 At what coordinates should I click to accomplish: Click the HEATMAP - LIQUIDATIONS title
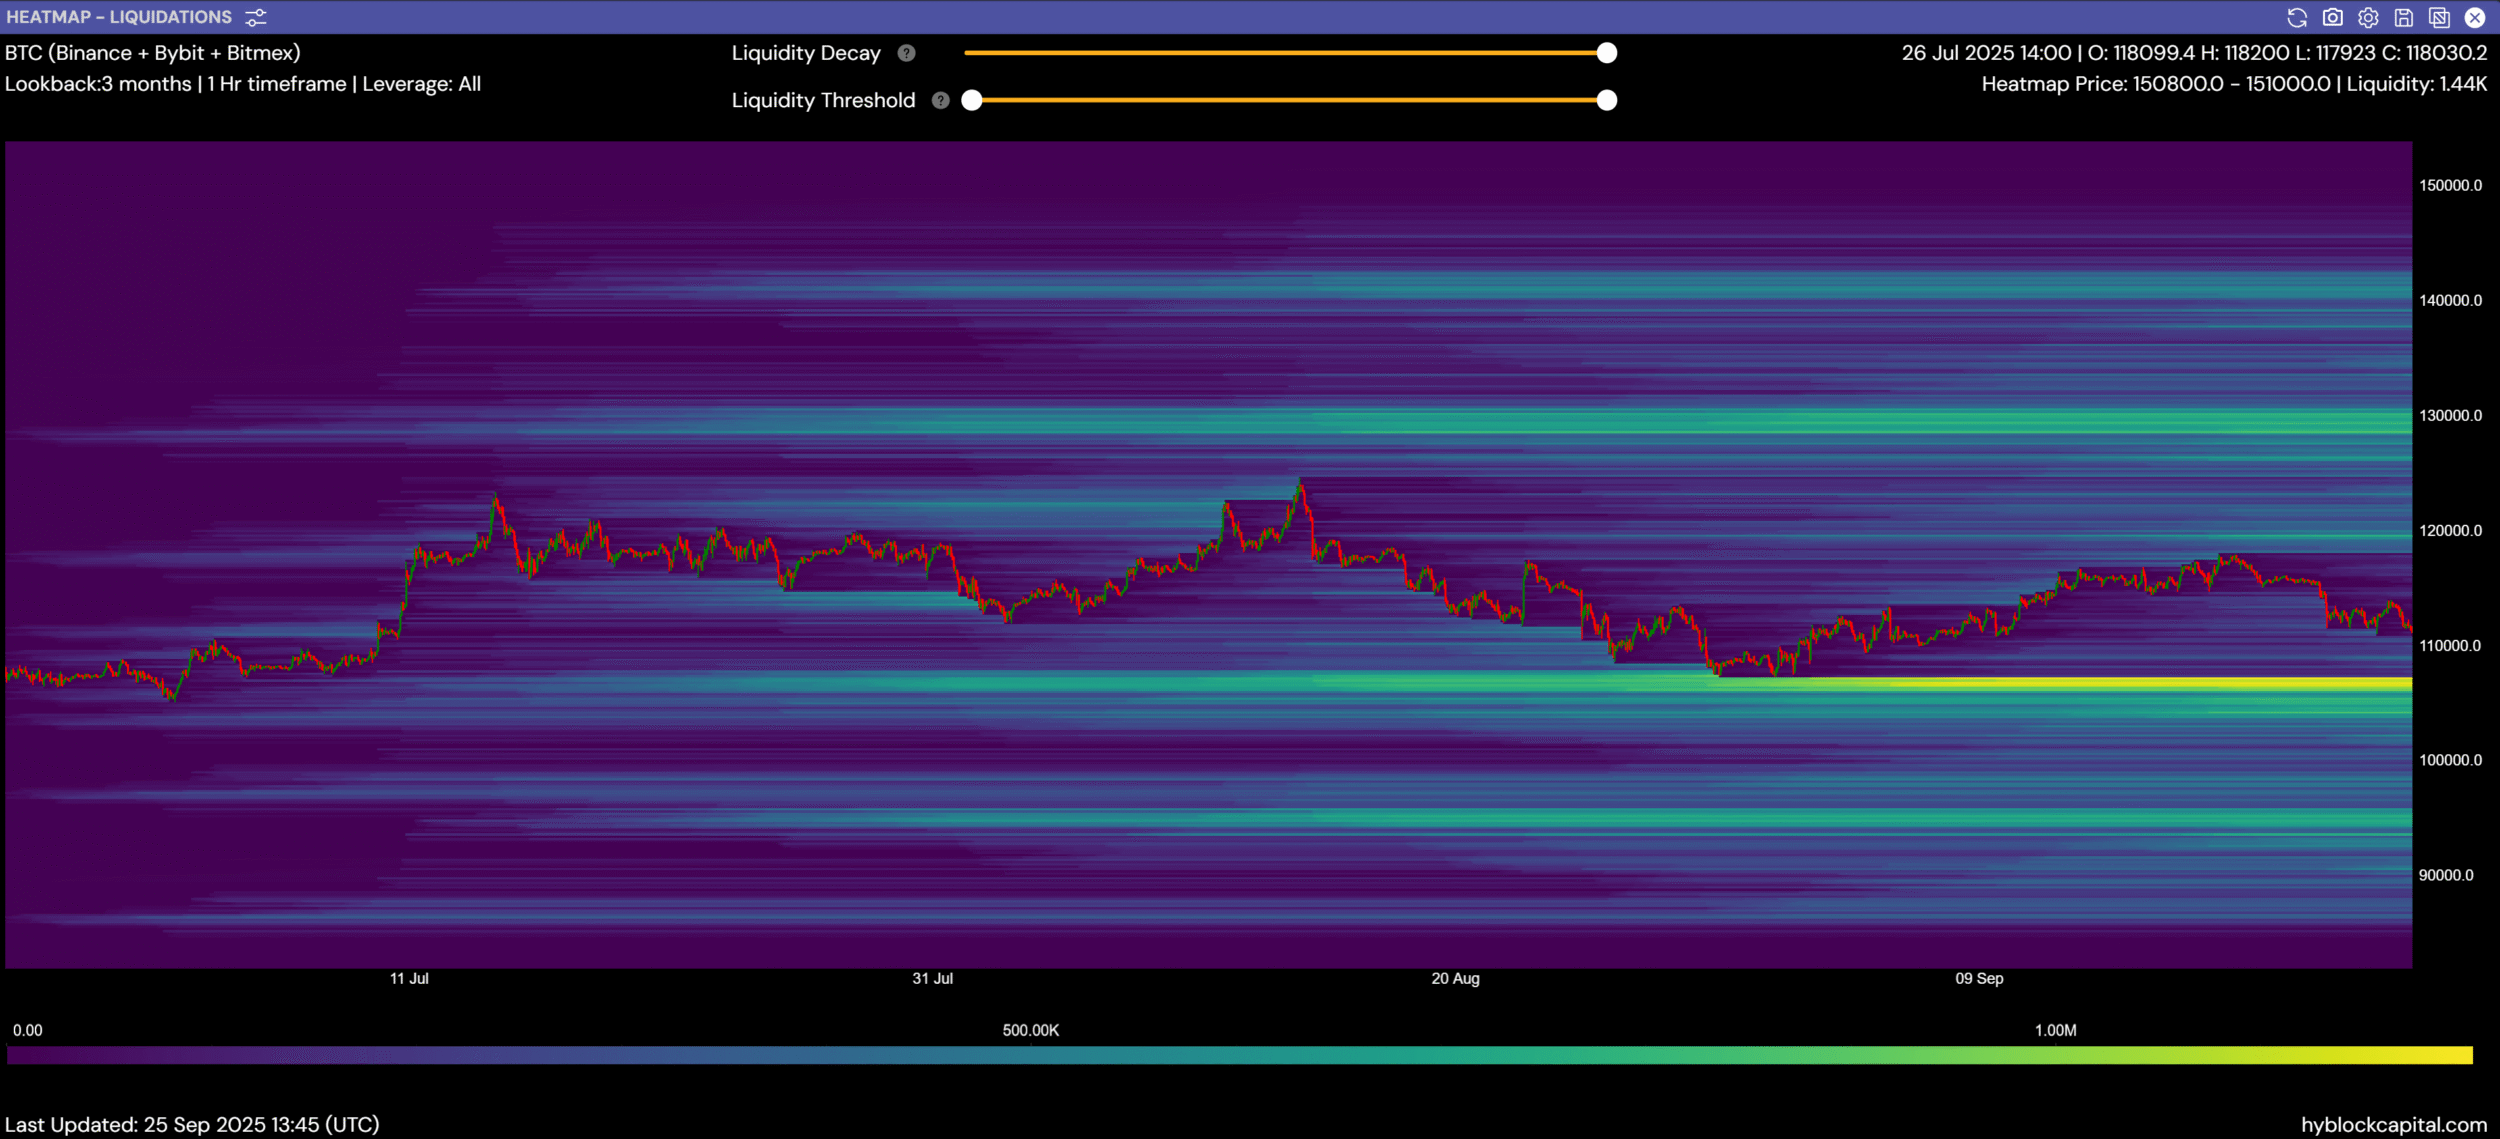(x=119, y=17)
